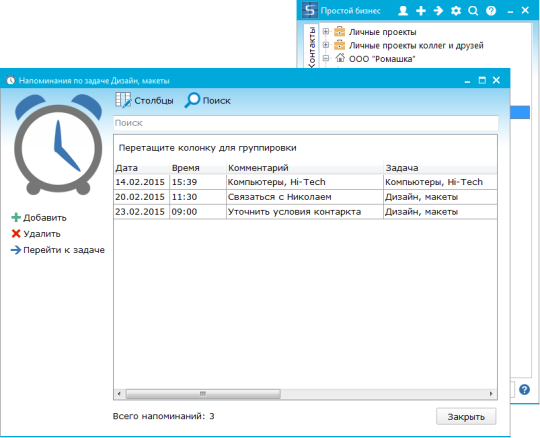This screenshot has height=438, width=540.
Task: Select ООО "Ромашка" organization item
Action: 382,59
